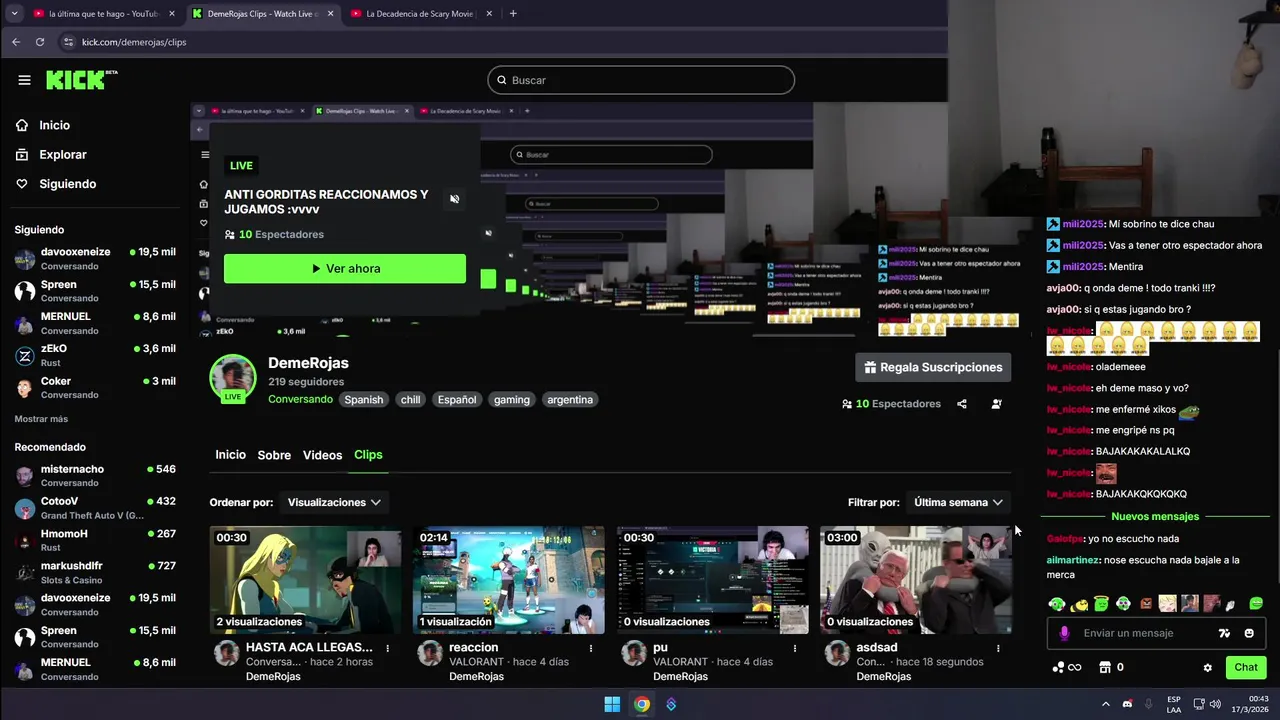Open options menu for reaccion clip
Viewport: 1280px width, 720px height.
(591, 648)
